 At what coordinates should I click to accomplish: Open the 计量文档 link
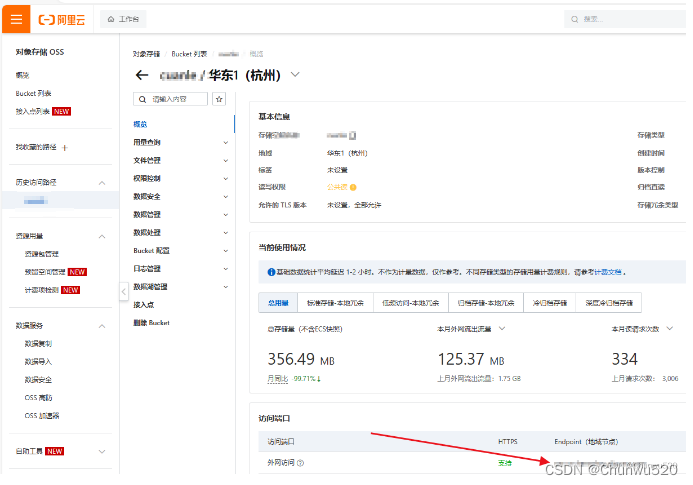pyautogui.click(x=608, y=272)
